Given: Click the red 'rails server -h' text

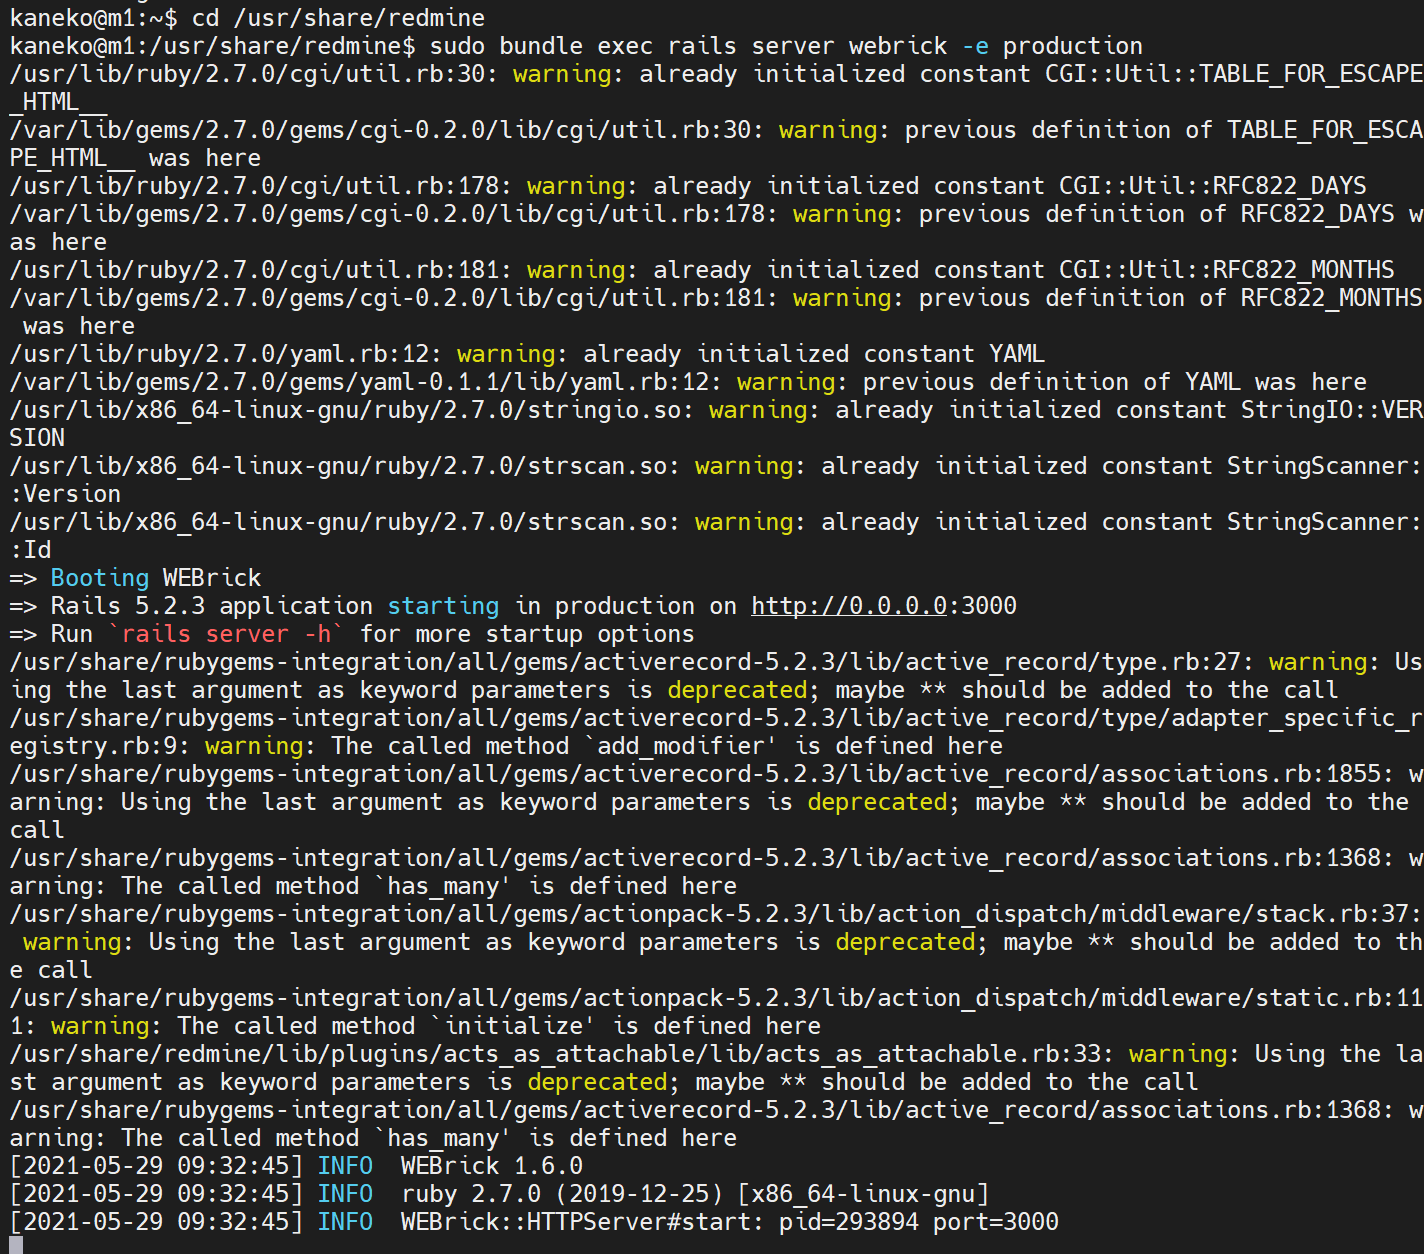Looking at the screenshot, I should coord(226,634).
